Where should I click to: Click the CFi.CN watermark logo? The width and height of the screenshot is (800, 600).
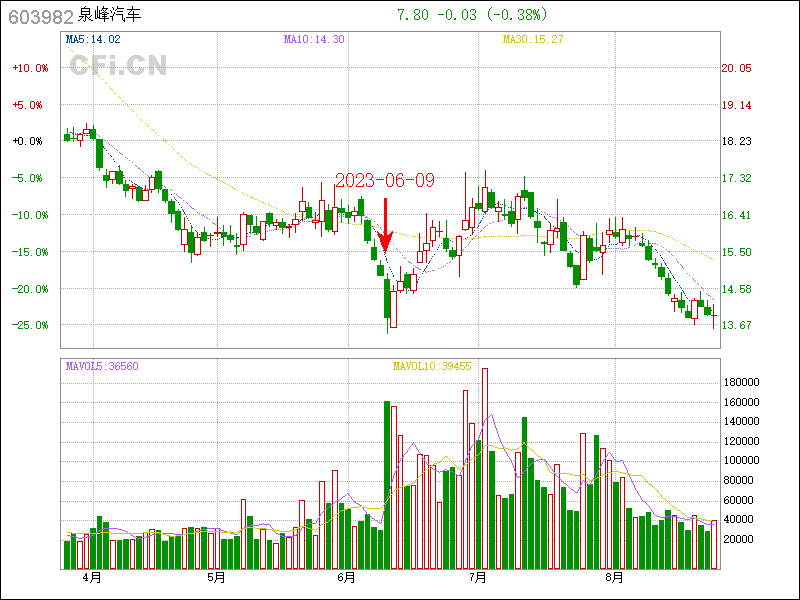pos(117,65)
